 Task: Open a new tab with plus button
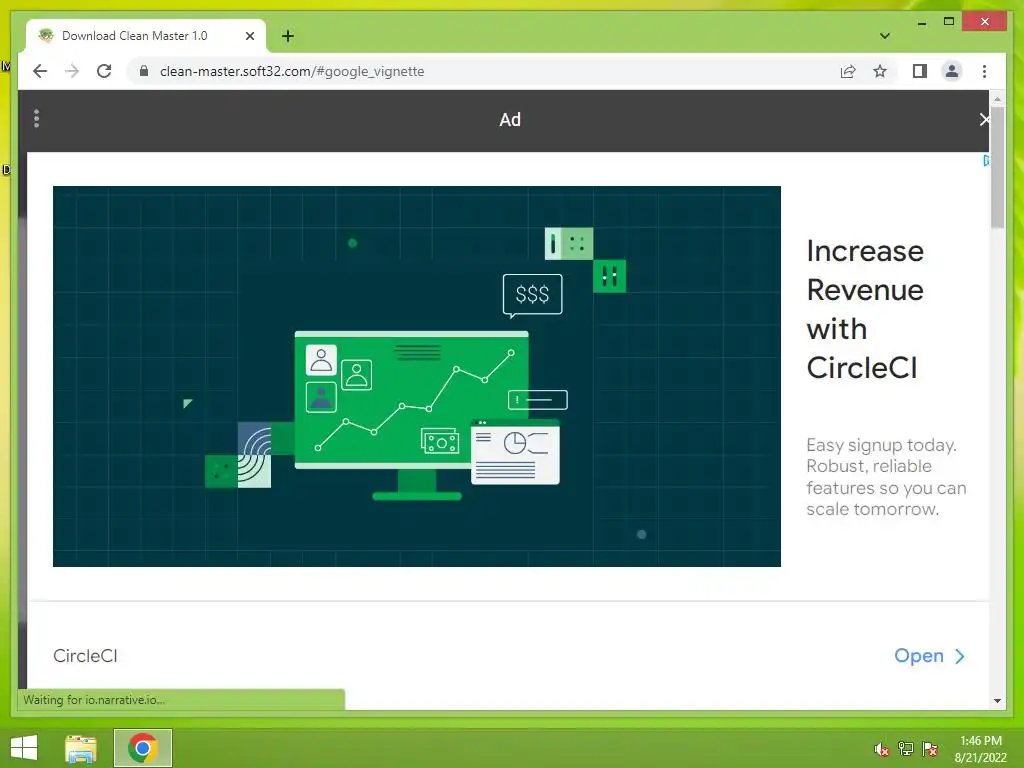pyautogui.click(x=288, y=36)
